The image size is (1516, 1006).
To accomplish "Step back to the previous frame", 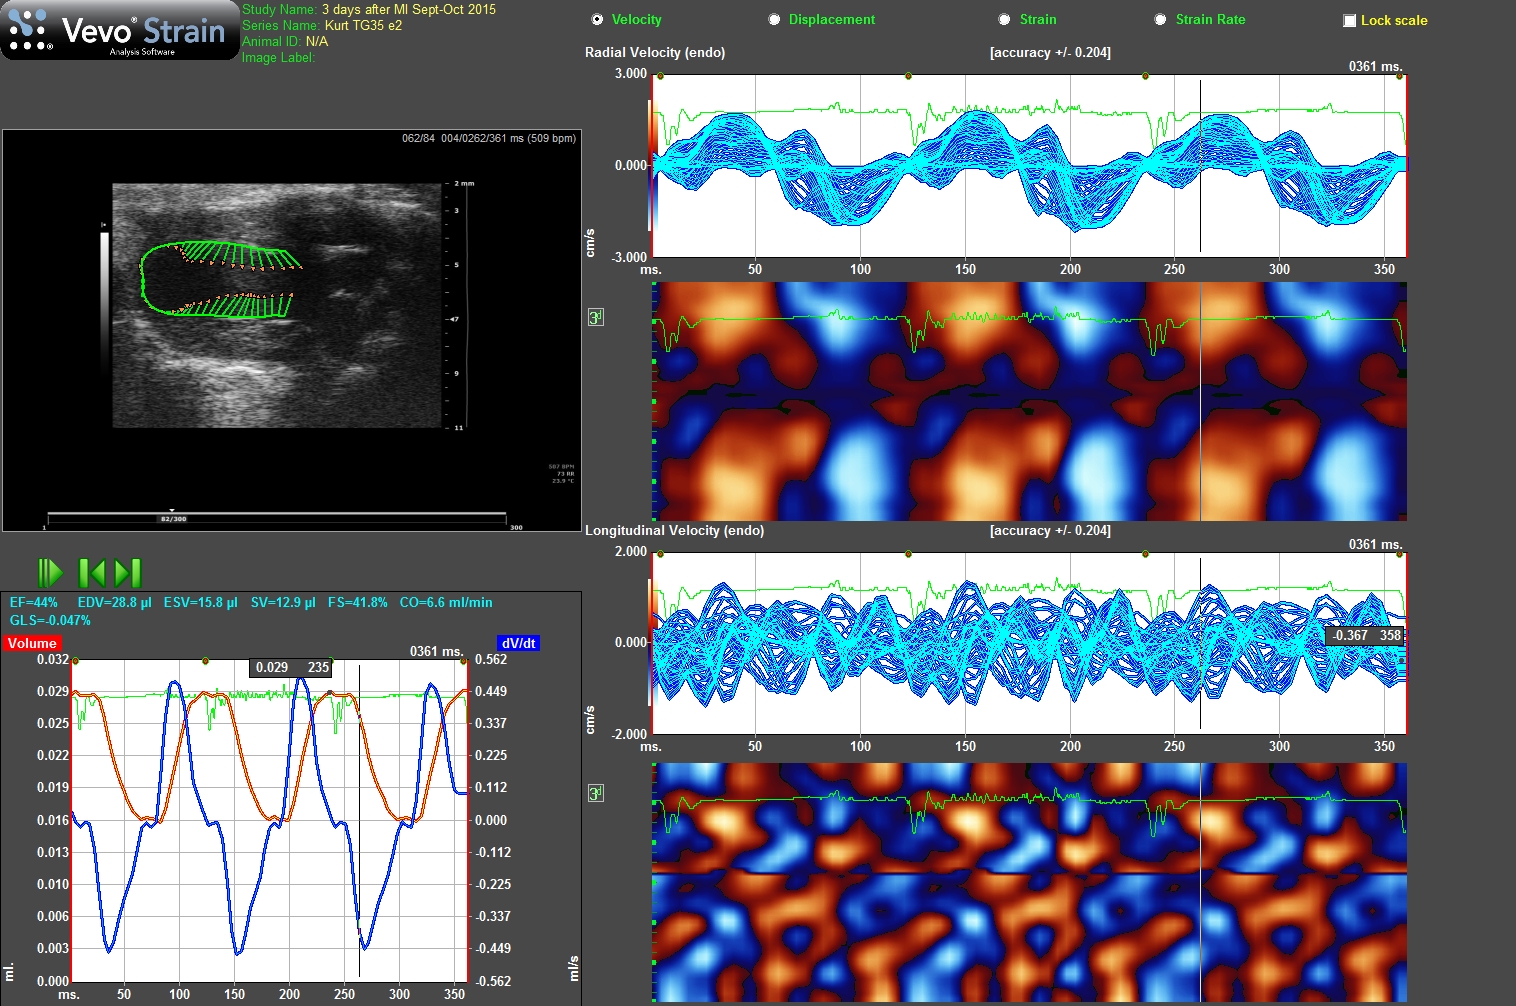I will [x=92, y=573].
